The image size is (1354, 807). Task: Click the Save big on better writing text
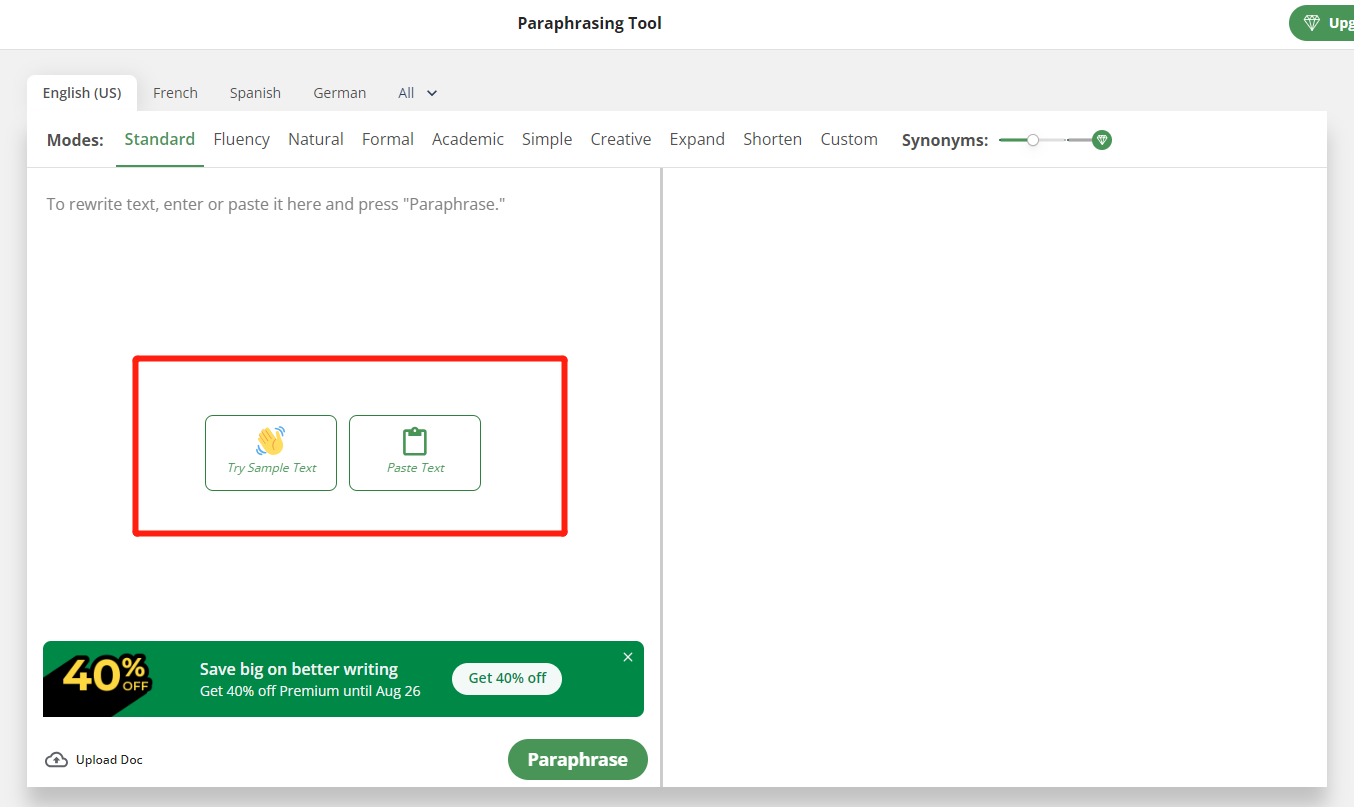[299, 669]
